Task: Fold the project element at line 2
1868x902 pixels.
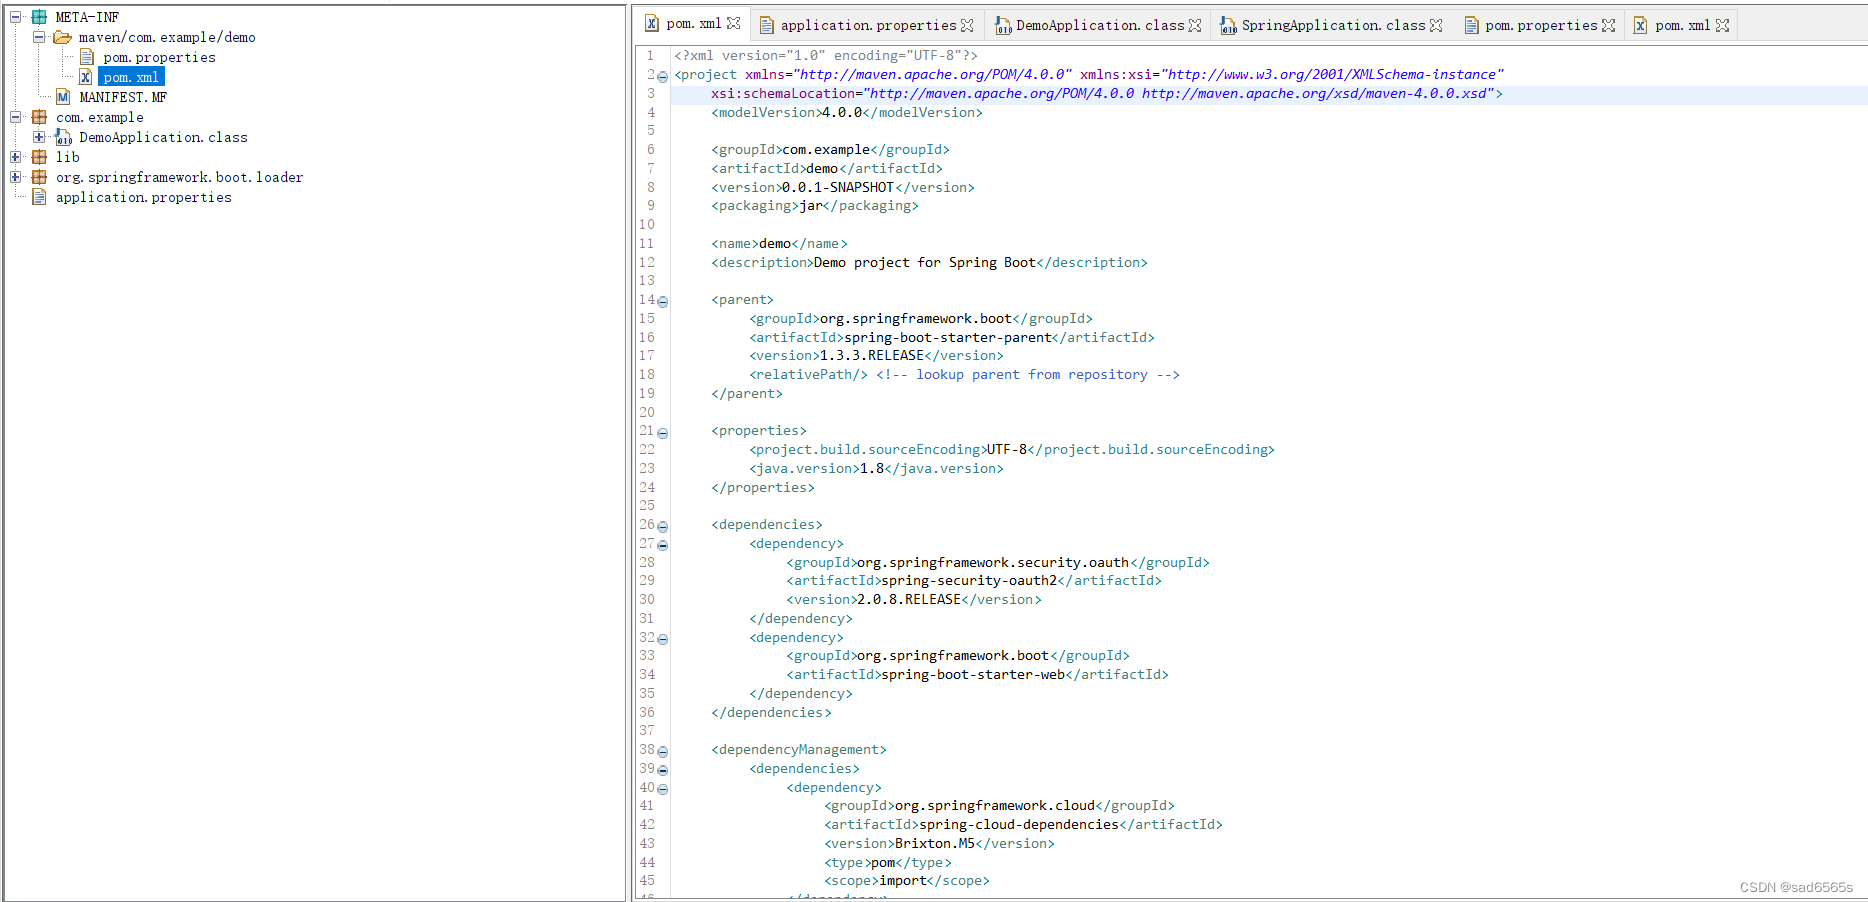Action: tap(663, 77)
